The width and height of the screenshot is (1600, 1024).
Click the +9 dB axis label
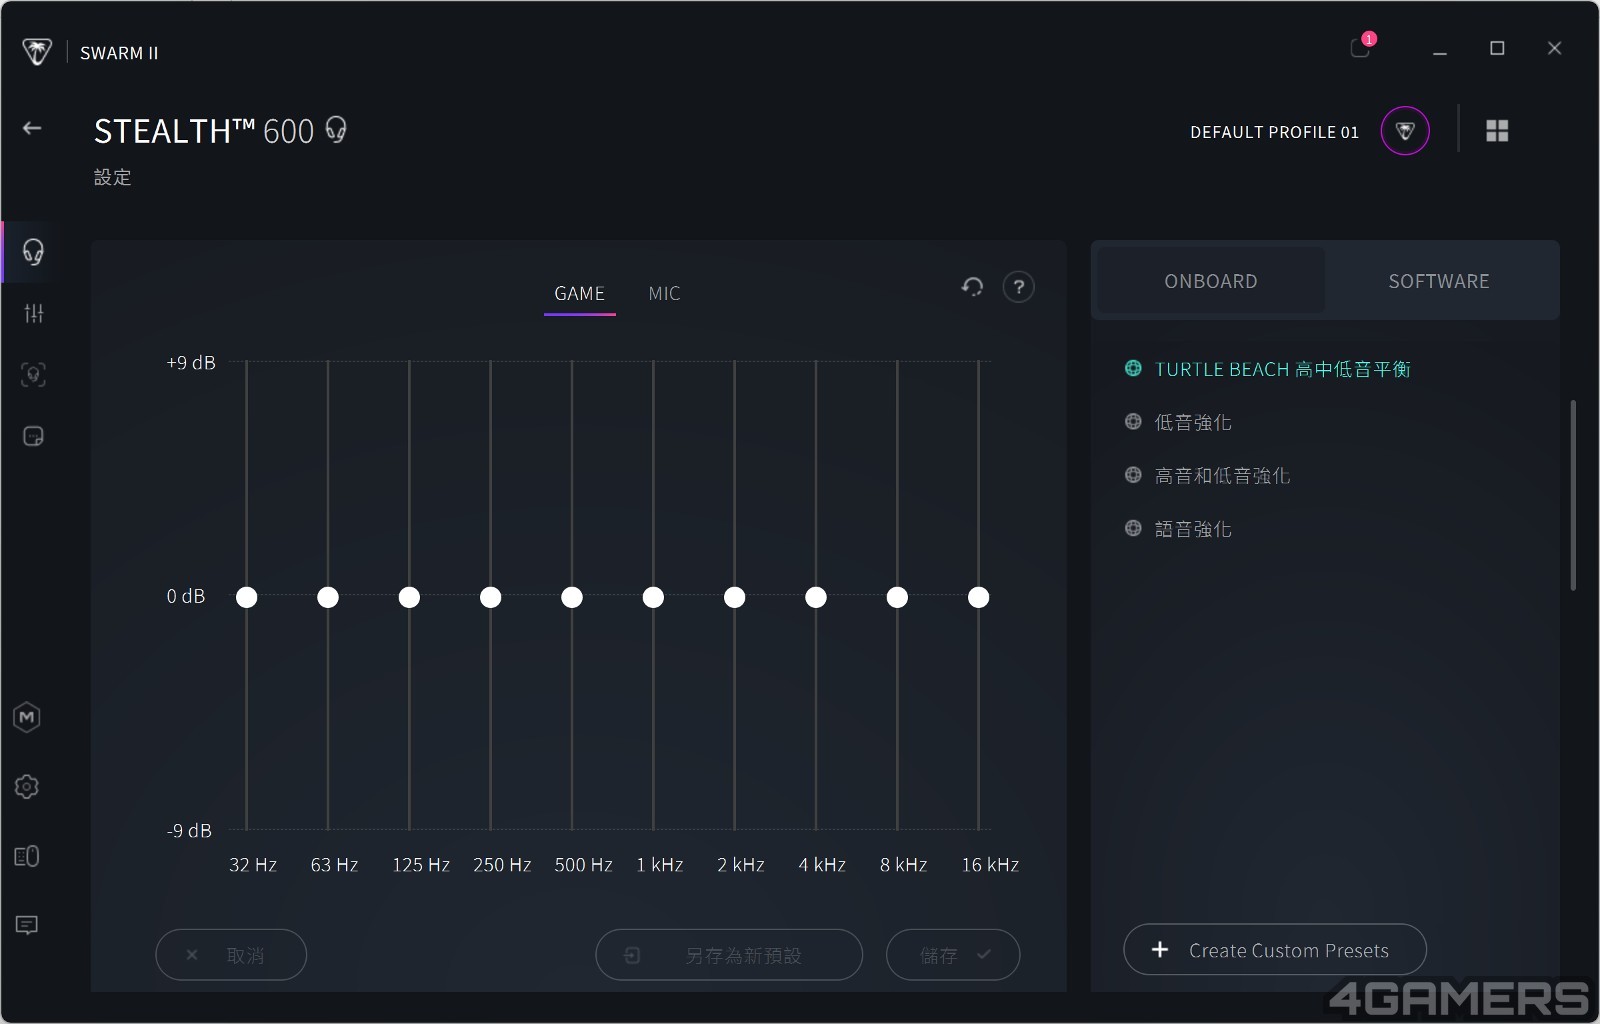click(191, 362)
